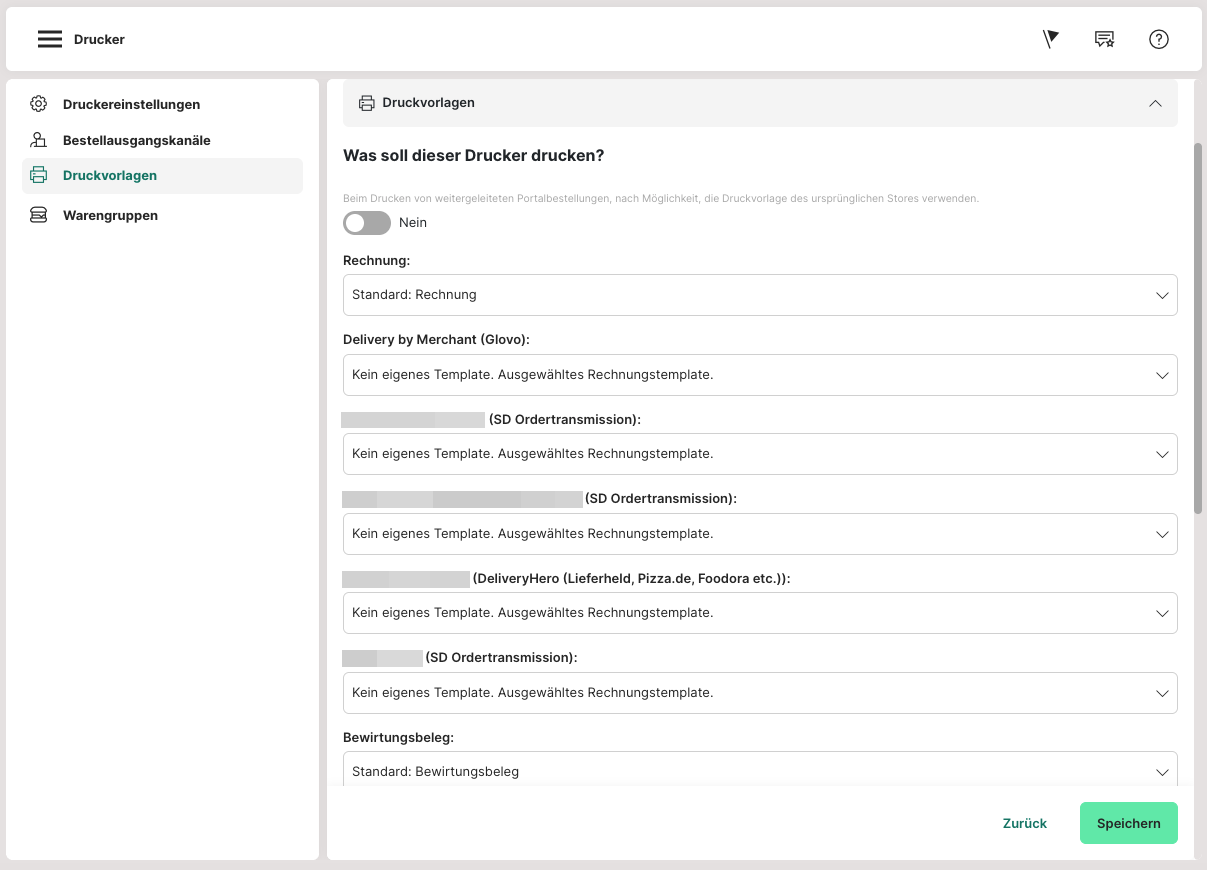
Task: Toggle the portal template switch labeled Nein
Action: (x=366, y=223)
